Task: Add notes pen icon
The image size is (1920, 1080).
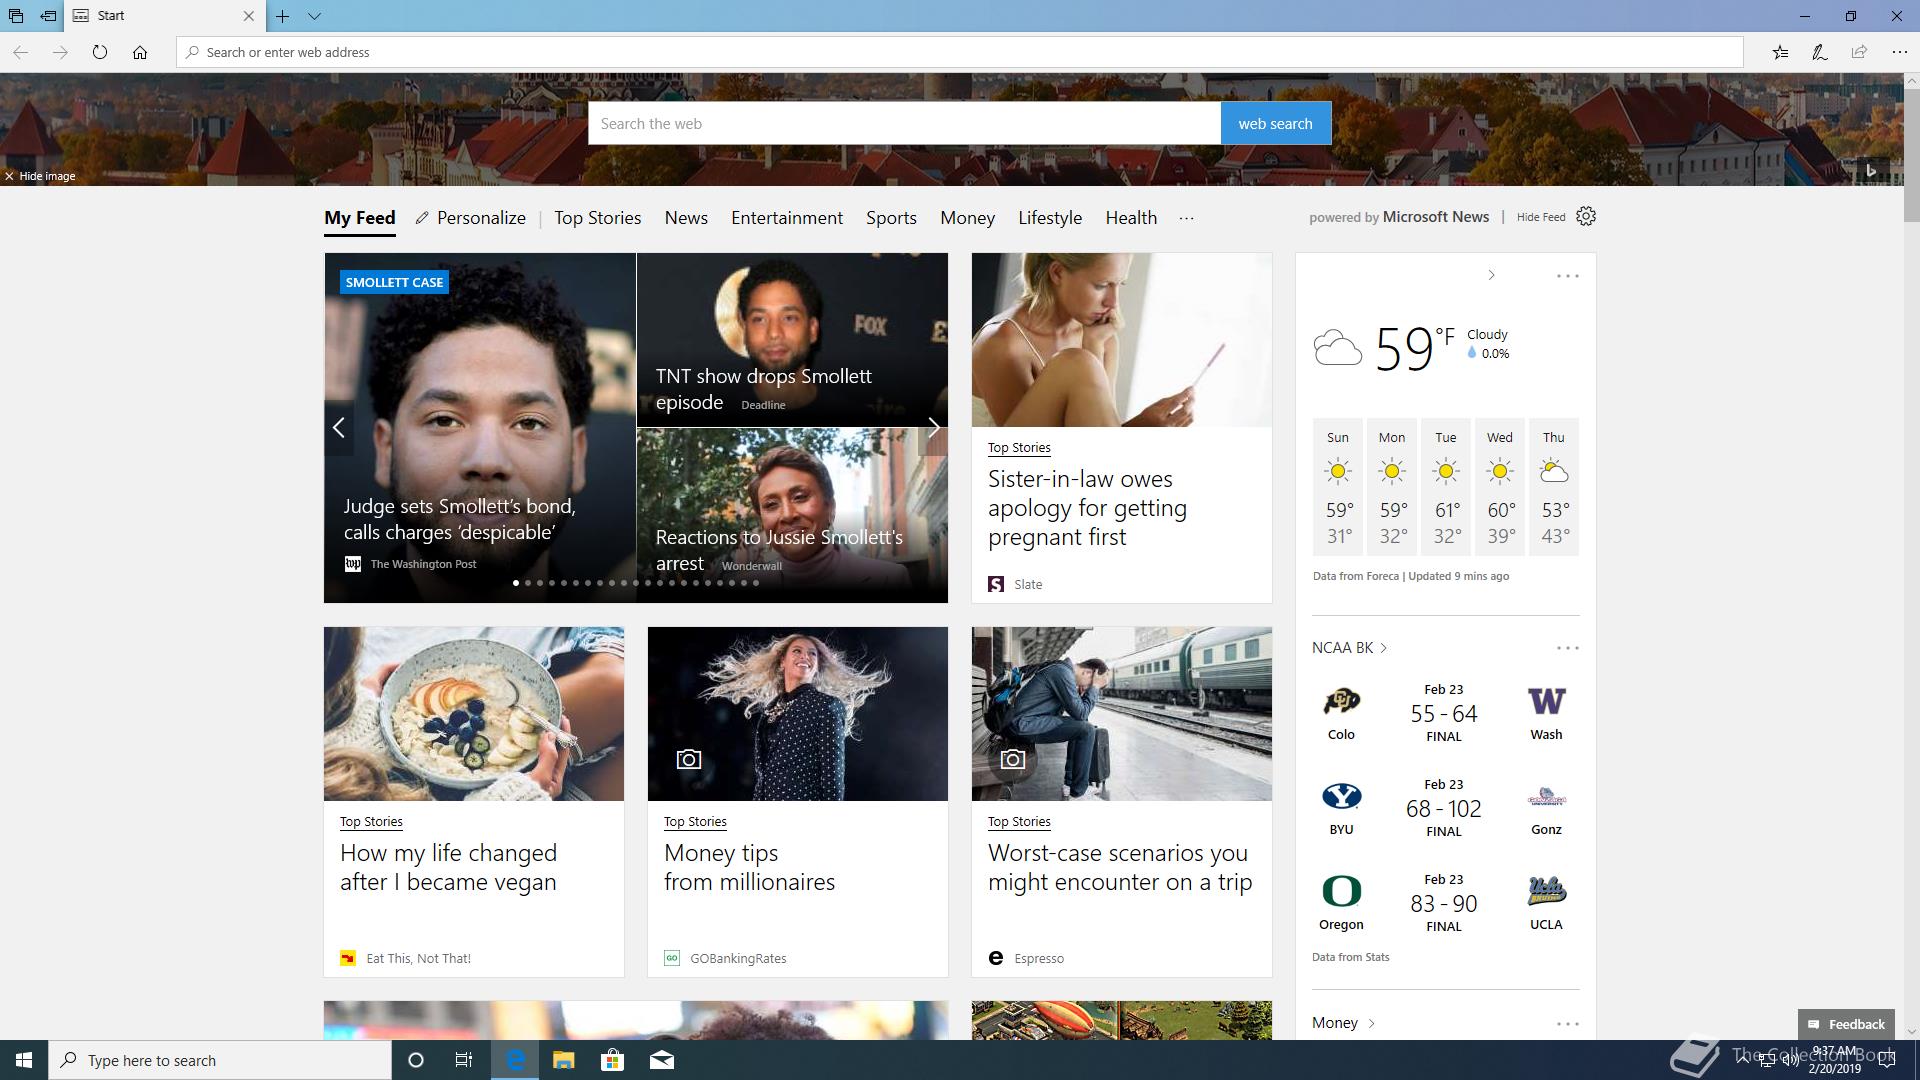Action: (x=1820, y=52)
